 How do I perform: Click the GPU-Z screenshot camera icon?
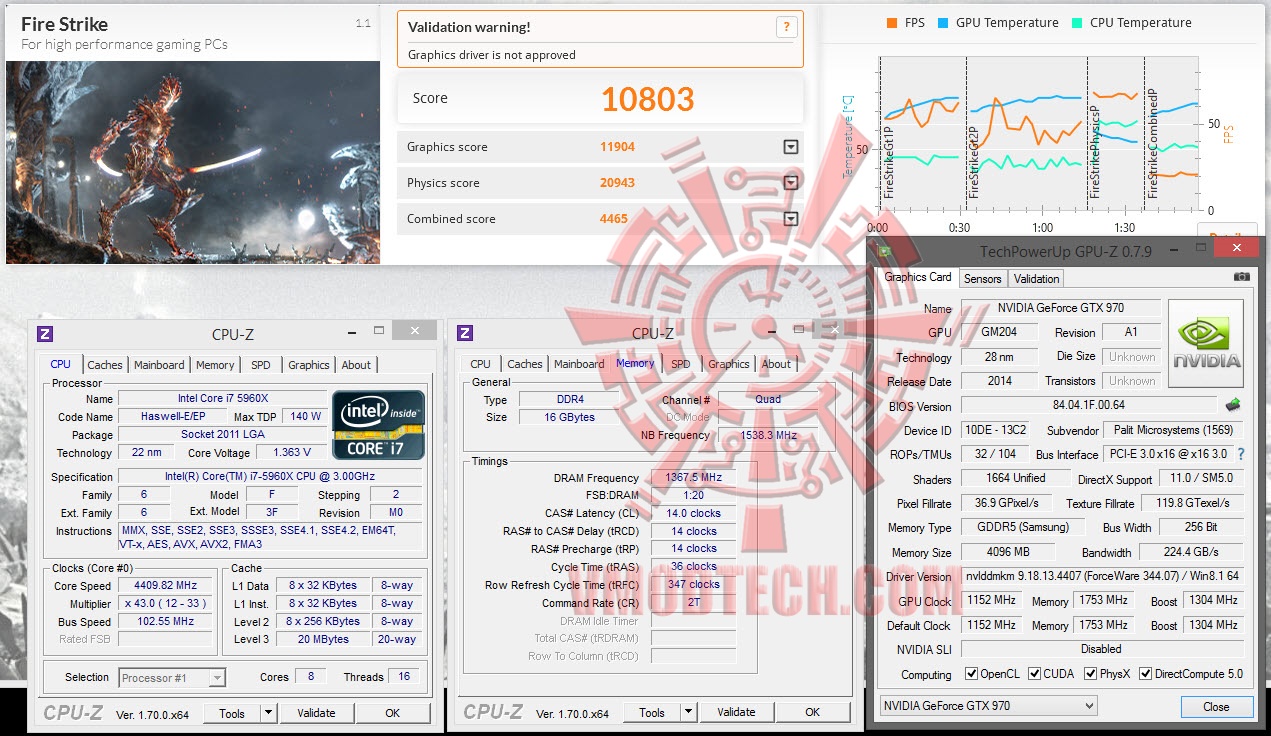point(1241,277)
